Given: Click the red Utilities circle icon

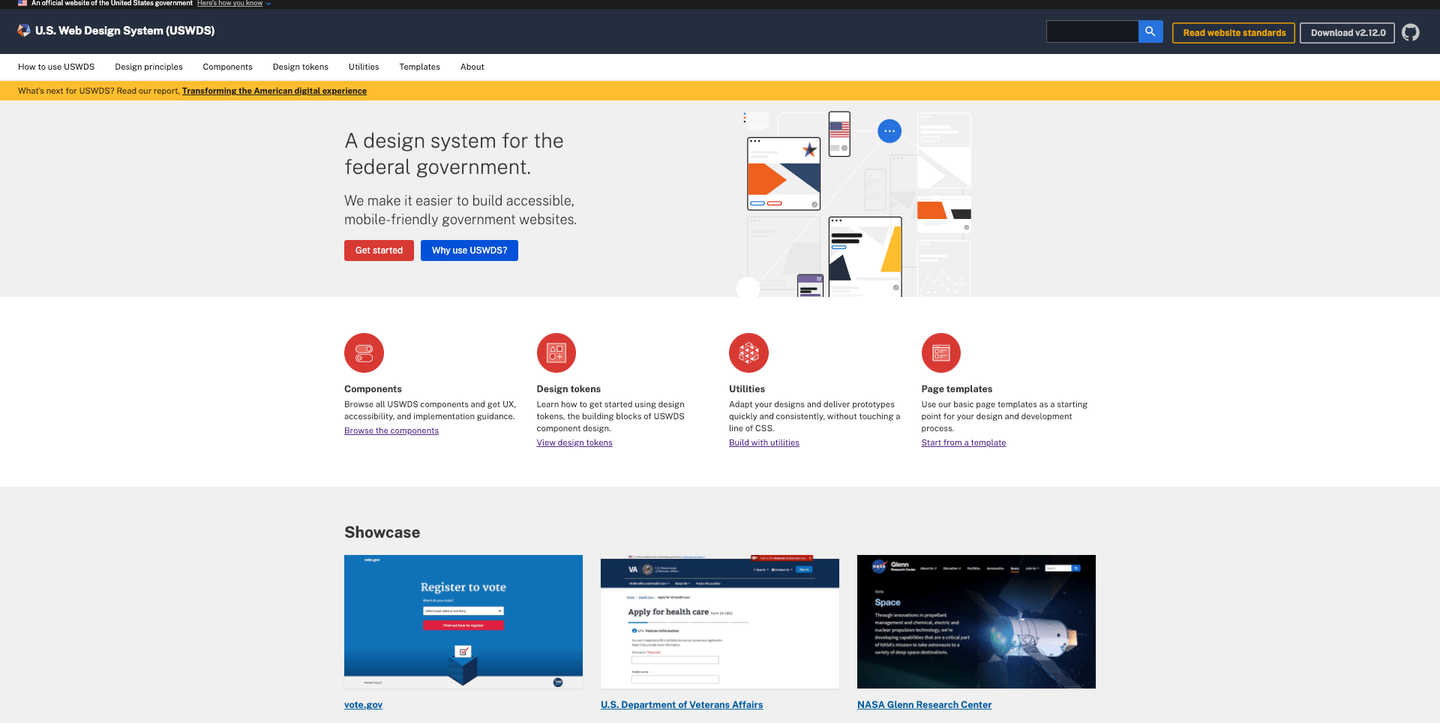Looking at the screenshot, I should tap(749, 353).
